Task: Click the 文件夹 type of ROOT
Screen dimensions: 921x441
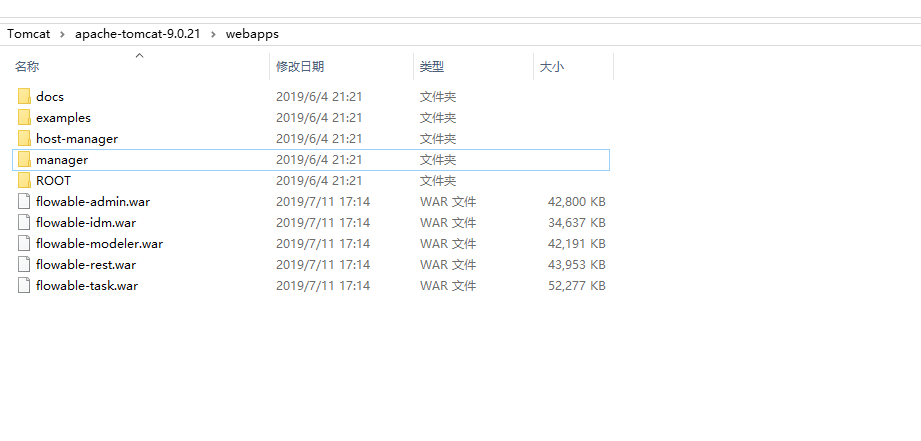Action: 438,181
